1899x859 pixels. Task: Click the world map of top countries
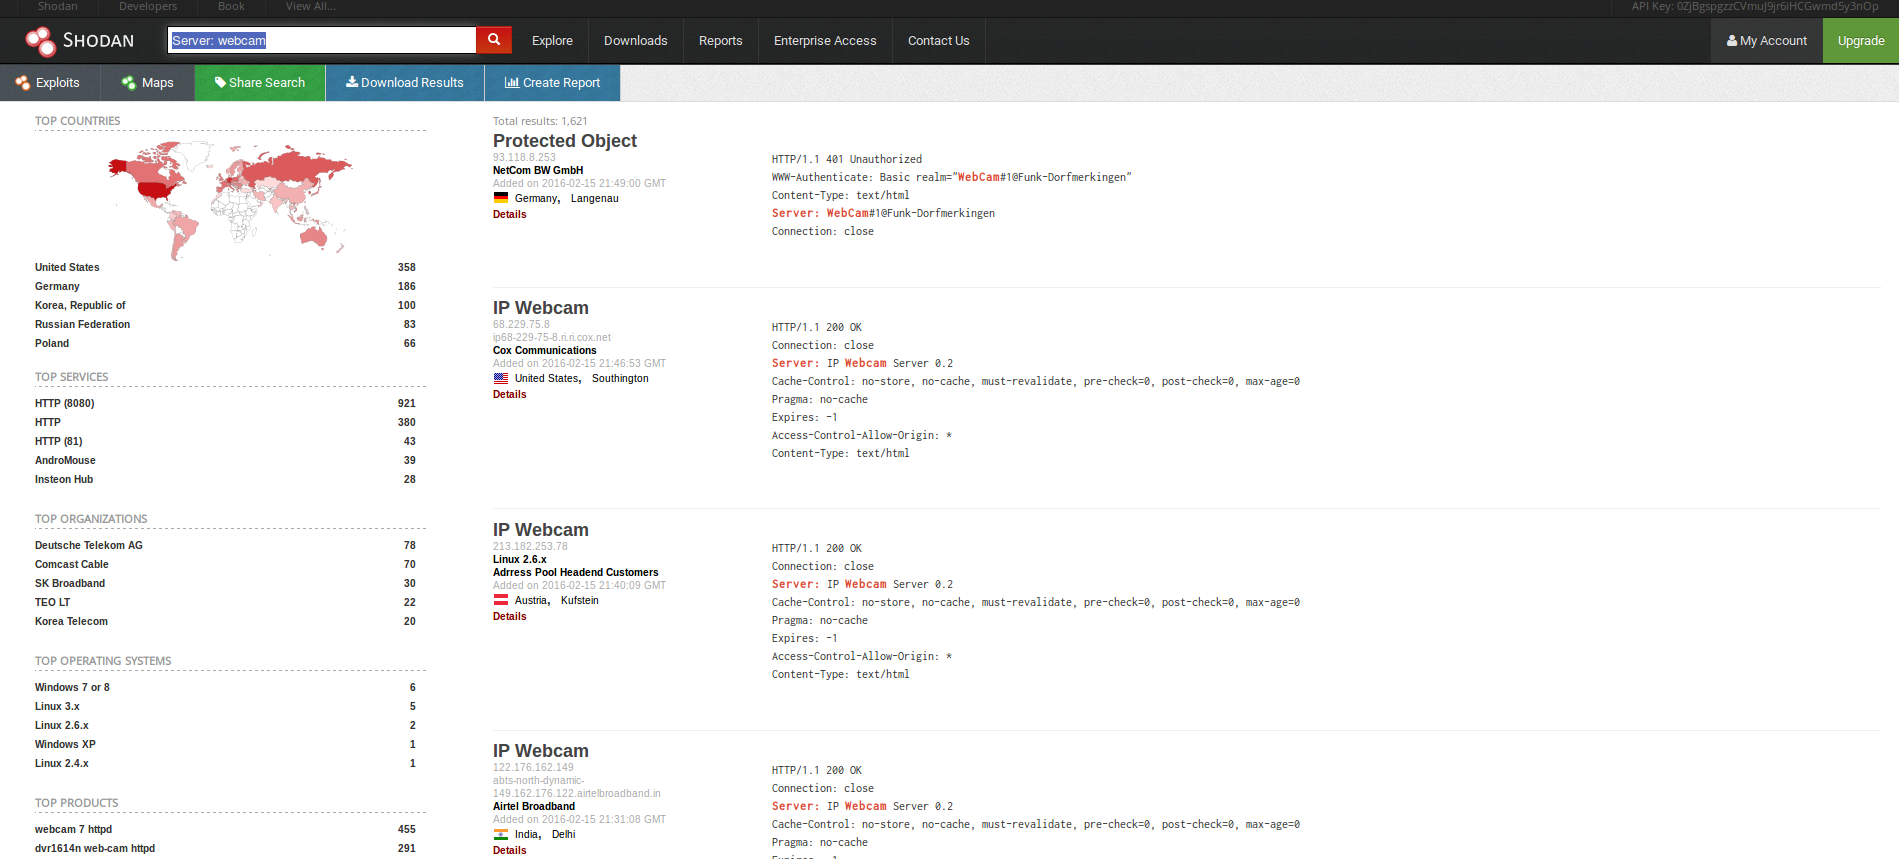pyautogui.click(x=230, y=199)
